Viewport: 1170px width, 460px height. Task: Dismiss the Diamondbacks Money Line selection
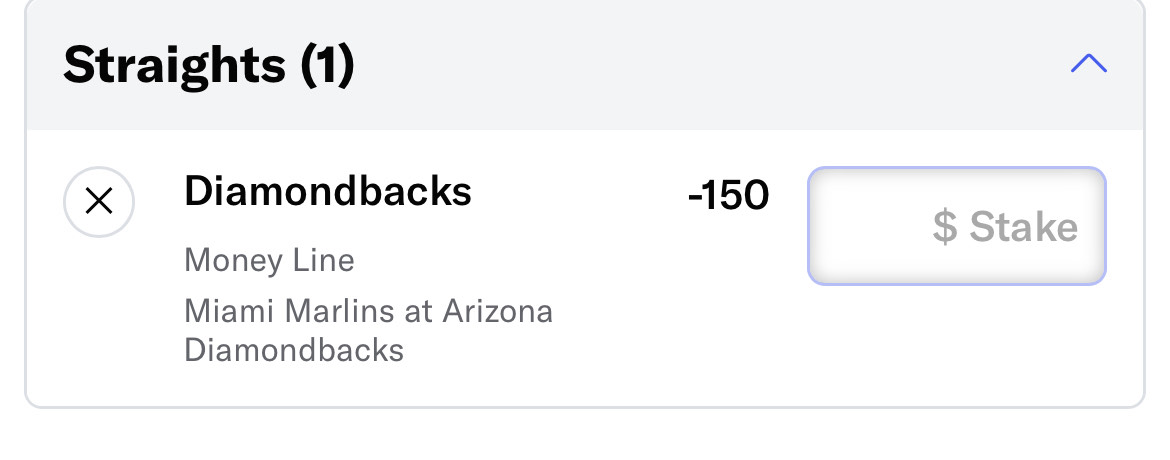coord(98,202)
